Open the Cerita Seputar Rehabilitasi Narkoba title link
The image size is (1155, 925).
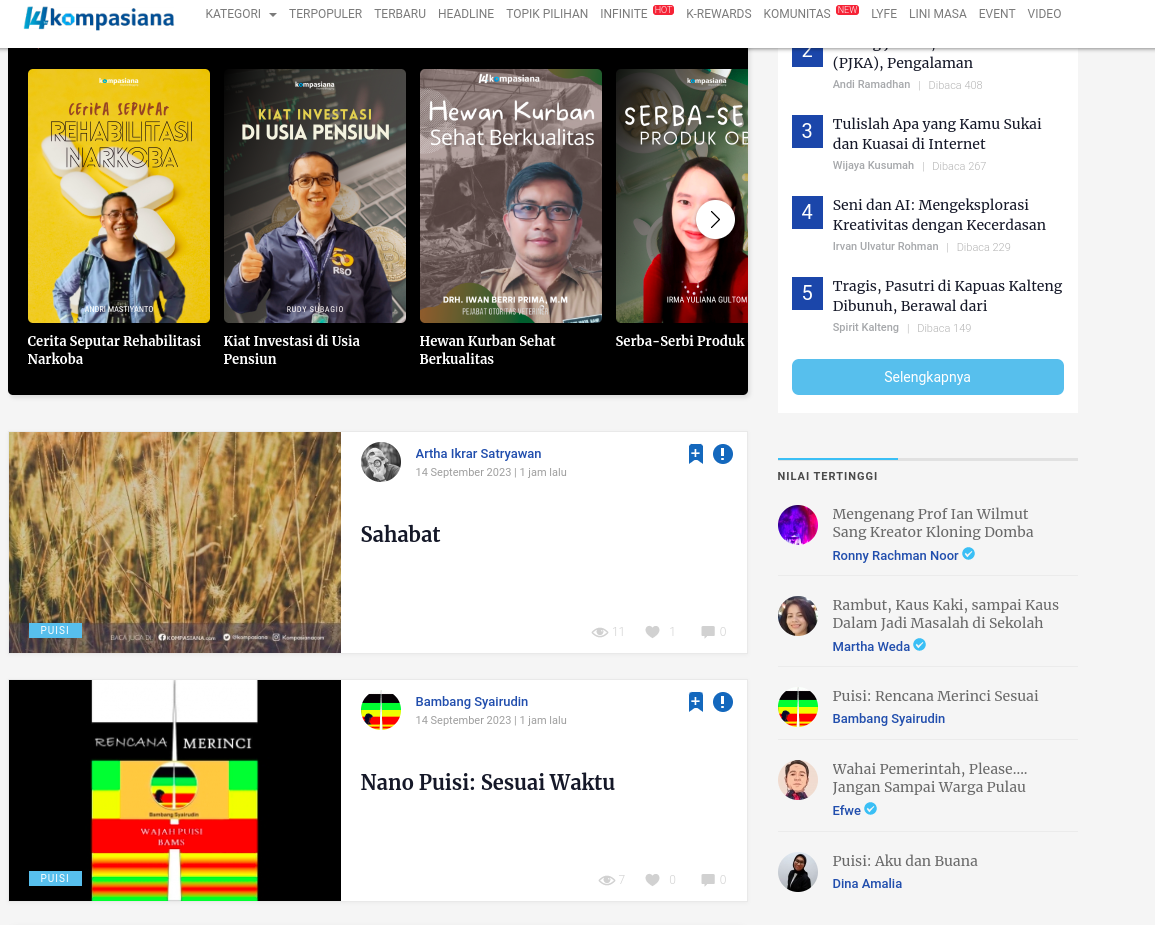tap(114, 350)
